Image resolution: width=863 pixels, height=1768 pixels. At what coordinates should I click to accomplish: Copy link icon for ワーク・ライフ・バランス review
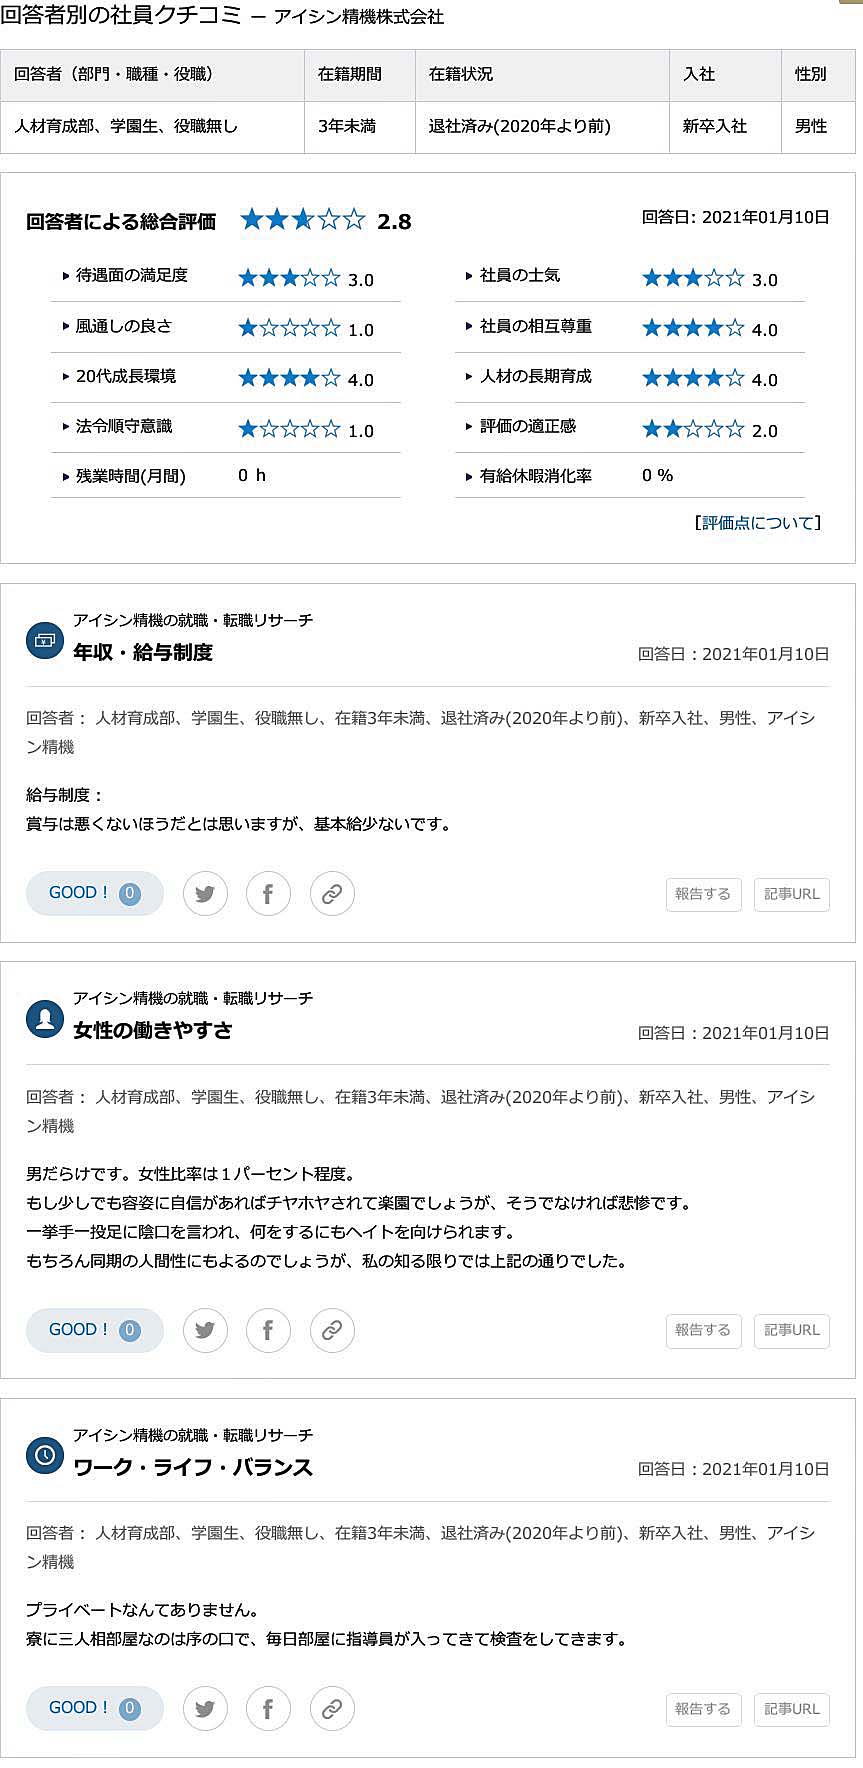(332, 1709)
